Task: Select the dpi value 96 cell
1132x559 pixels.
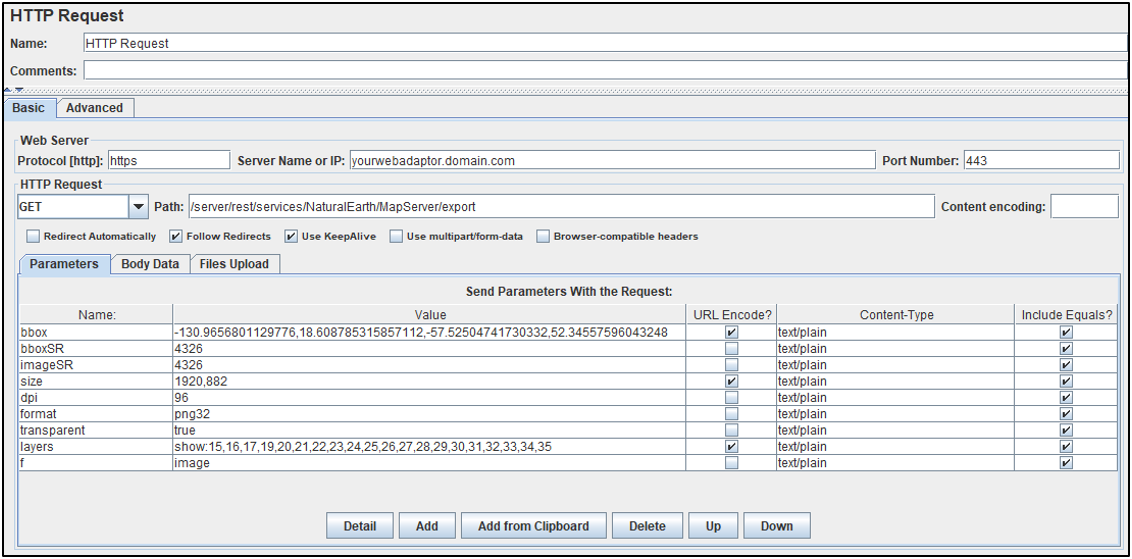Action: (x=430, y=397)
